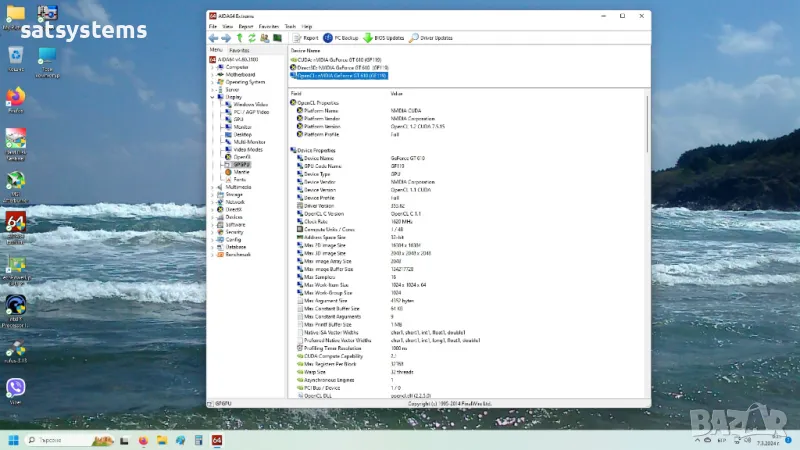Click the Back navigation arrow in toolbar
800x450 pixels.
coord(214,38)
